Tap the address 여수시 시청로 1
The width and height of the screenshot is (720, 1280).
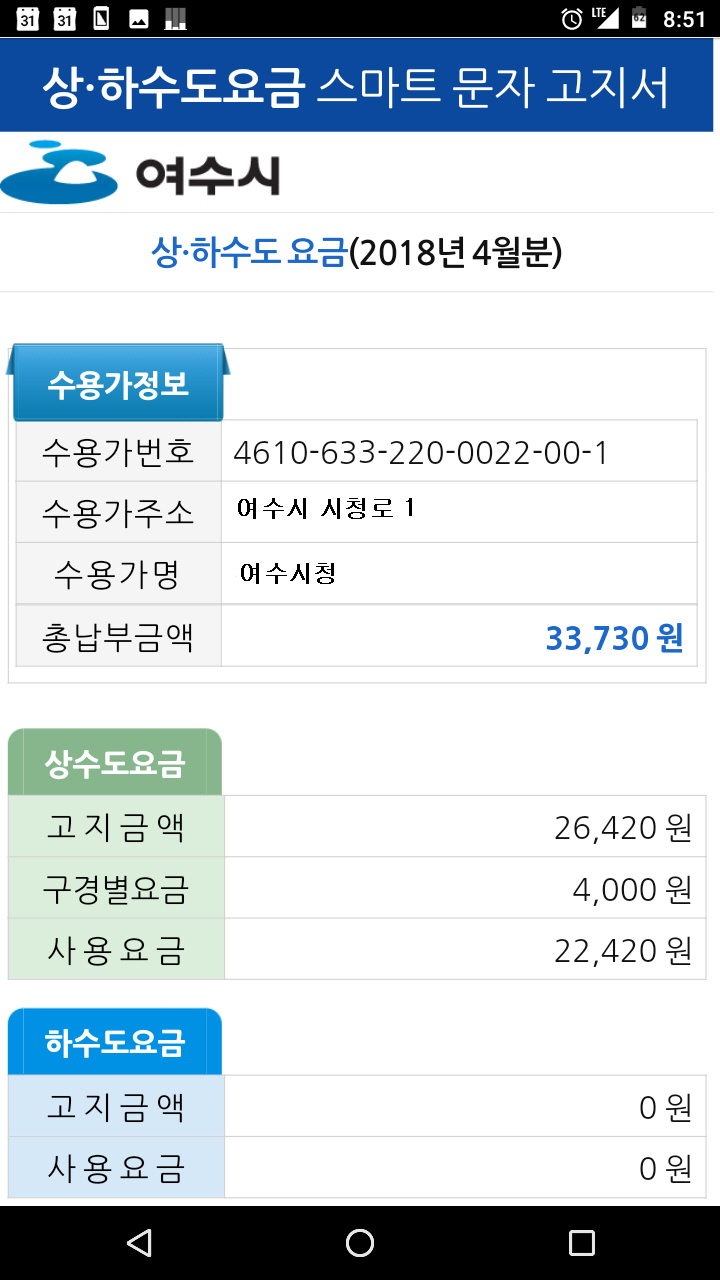[326, 509]
